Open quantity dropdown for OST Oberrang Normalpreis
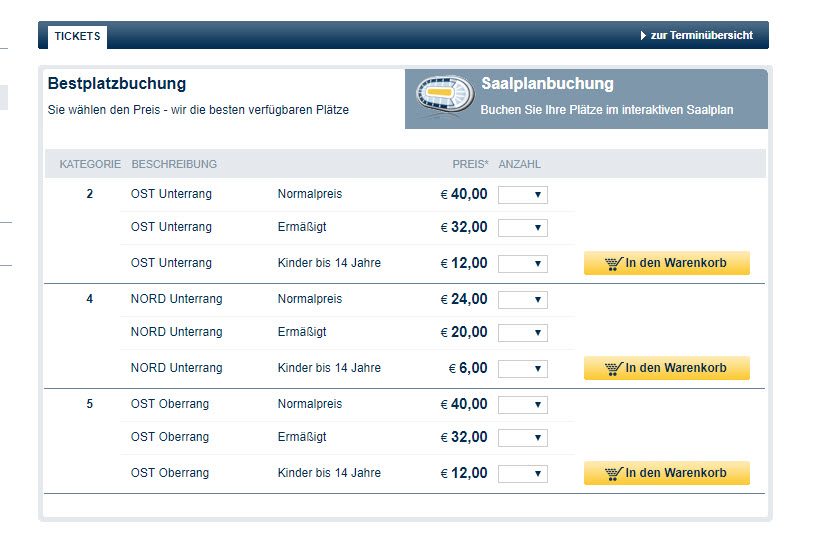 tap(522, 404)
